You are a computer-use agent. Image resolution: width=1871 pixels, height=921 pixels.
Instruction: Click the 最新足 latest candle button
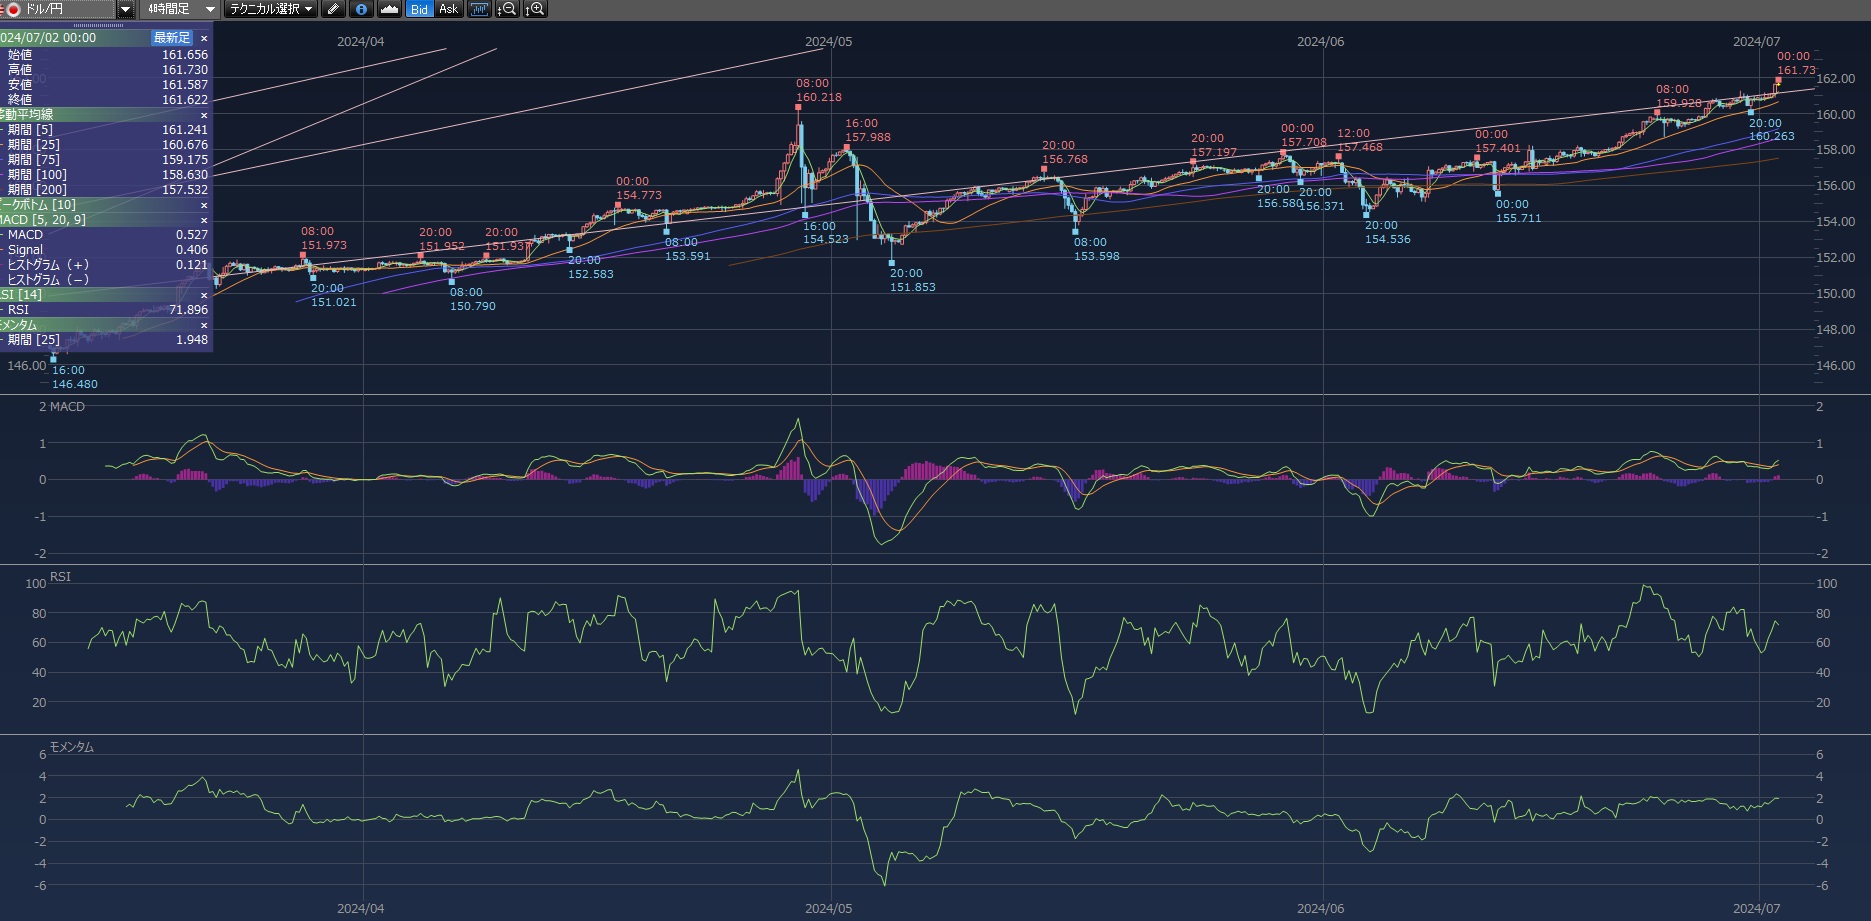click(x=171, y=38)
